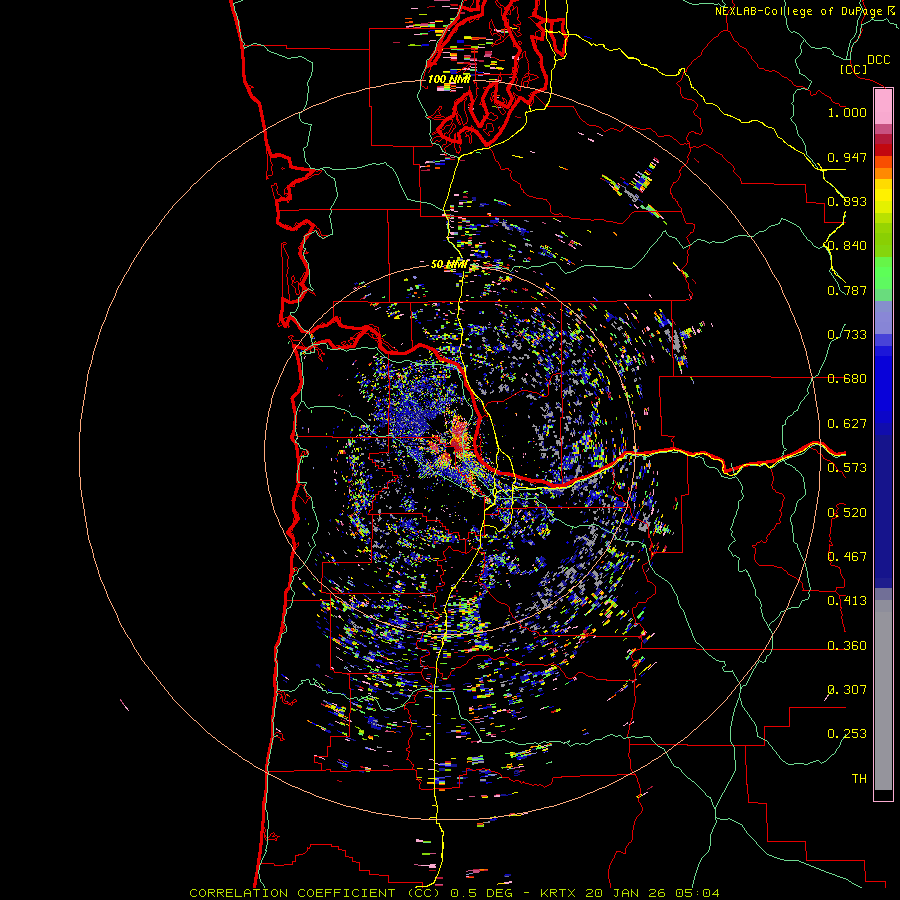Click the 0.573 scale value
Image resolution: width=900 pixels, height=900 pixels.
847,468
